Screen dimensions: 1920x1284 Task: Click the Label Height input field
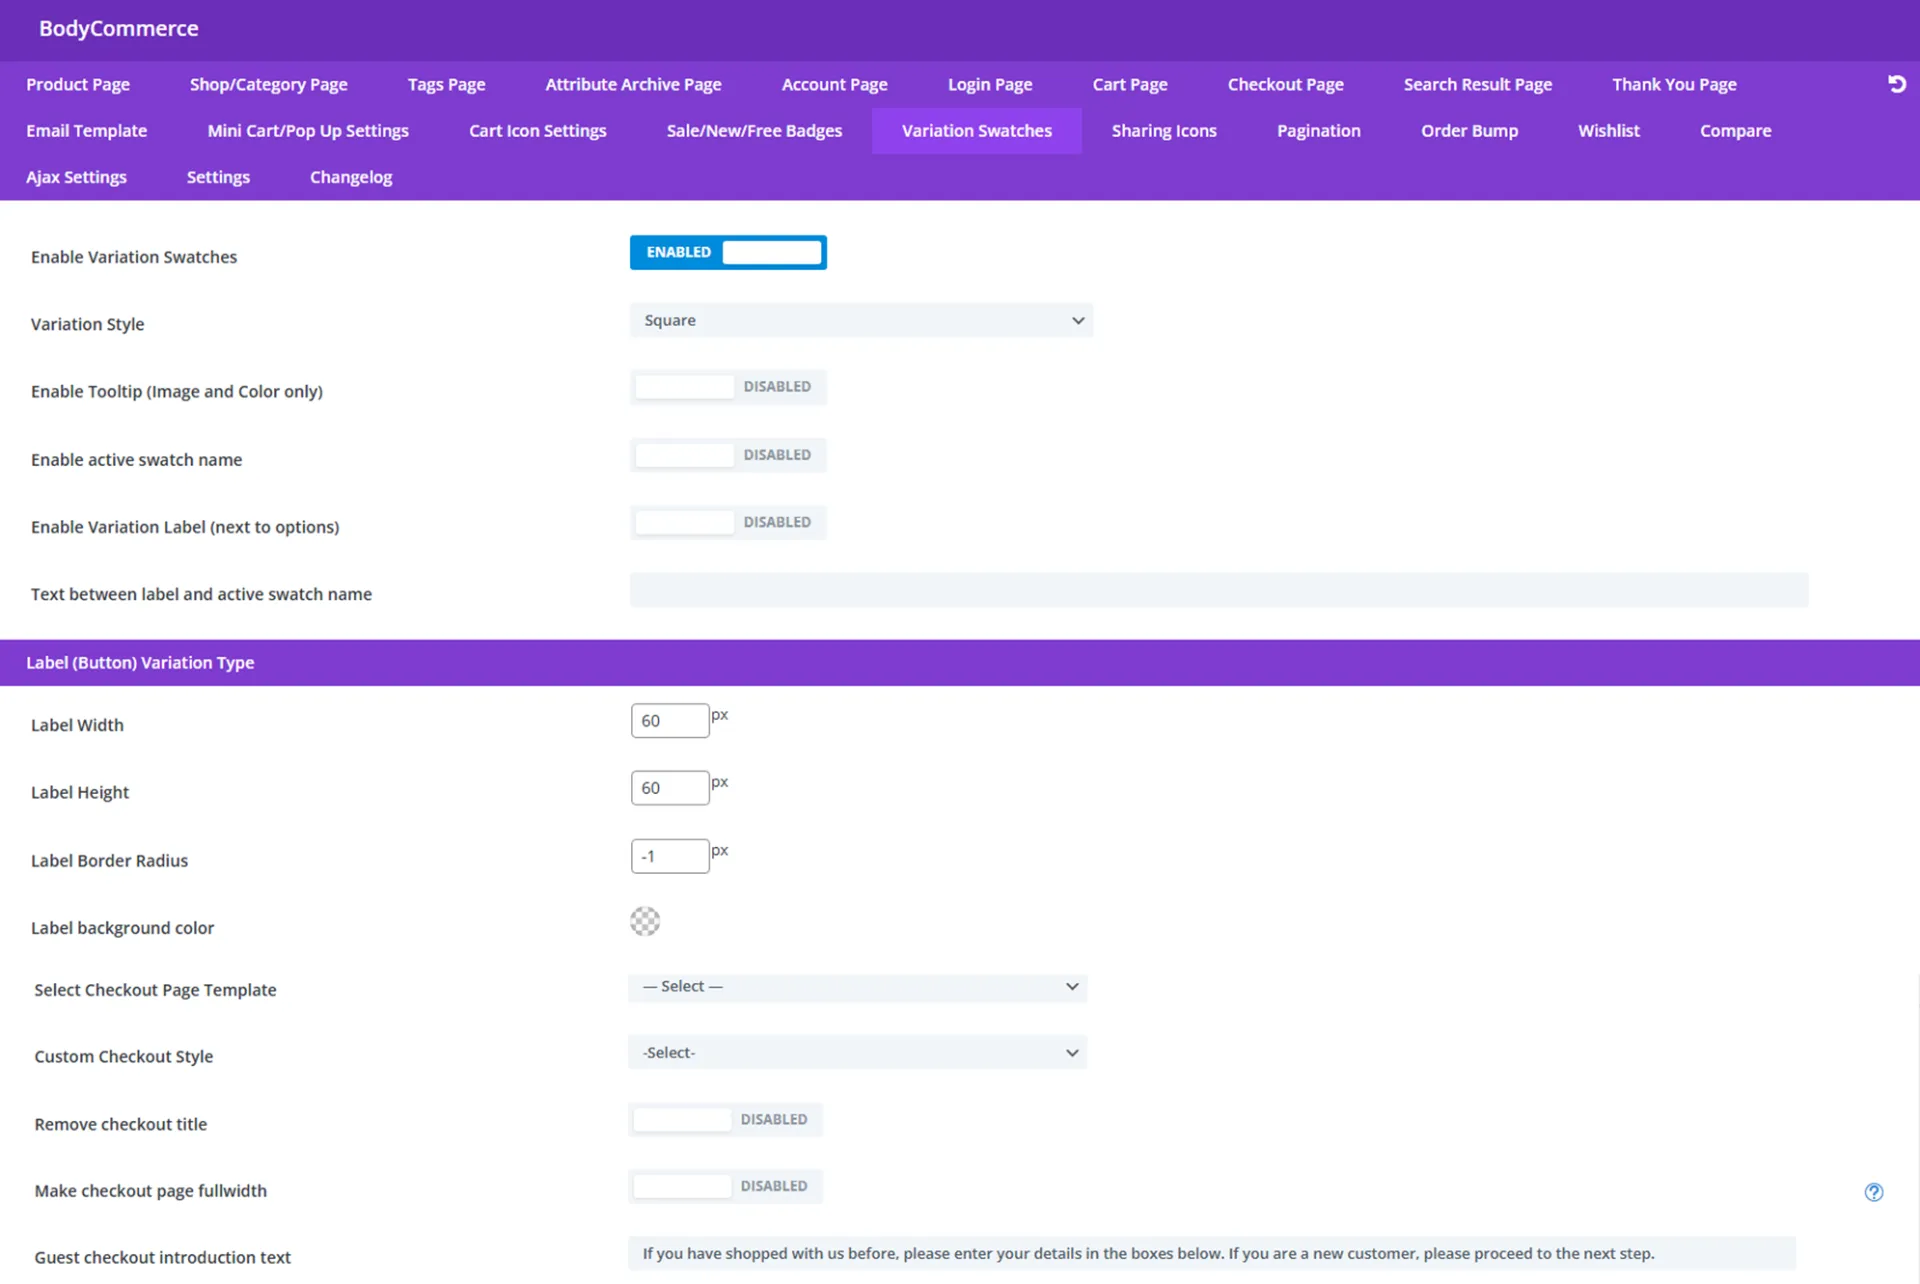[670, 788]
